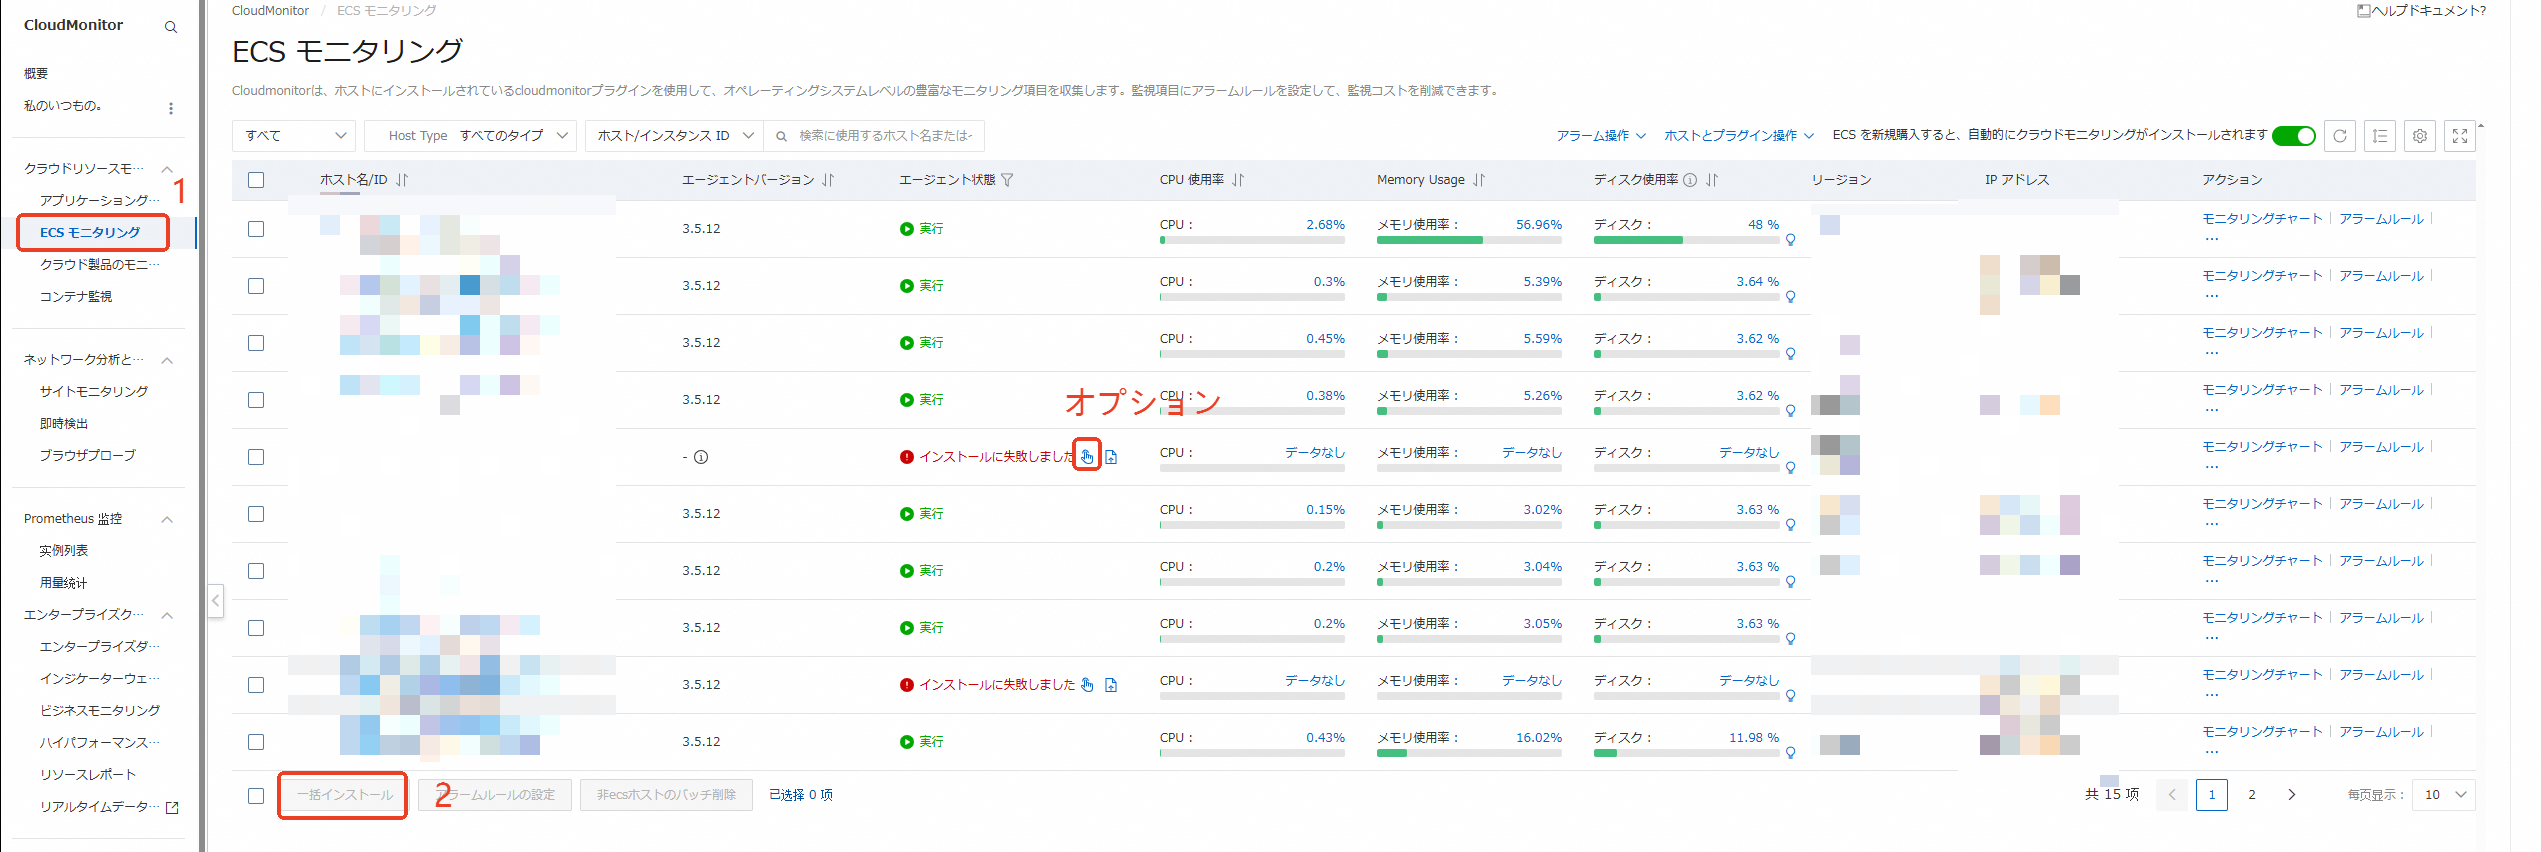
Task: Click the three-dot menu next to 私のいつもの
Action: pos(171,108)
